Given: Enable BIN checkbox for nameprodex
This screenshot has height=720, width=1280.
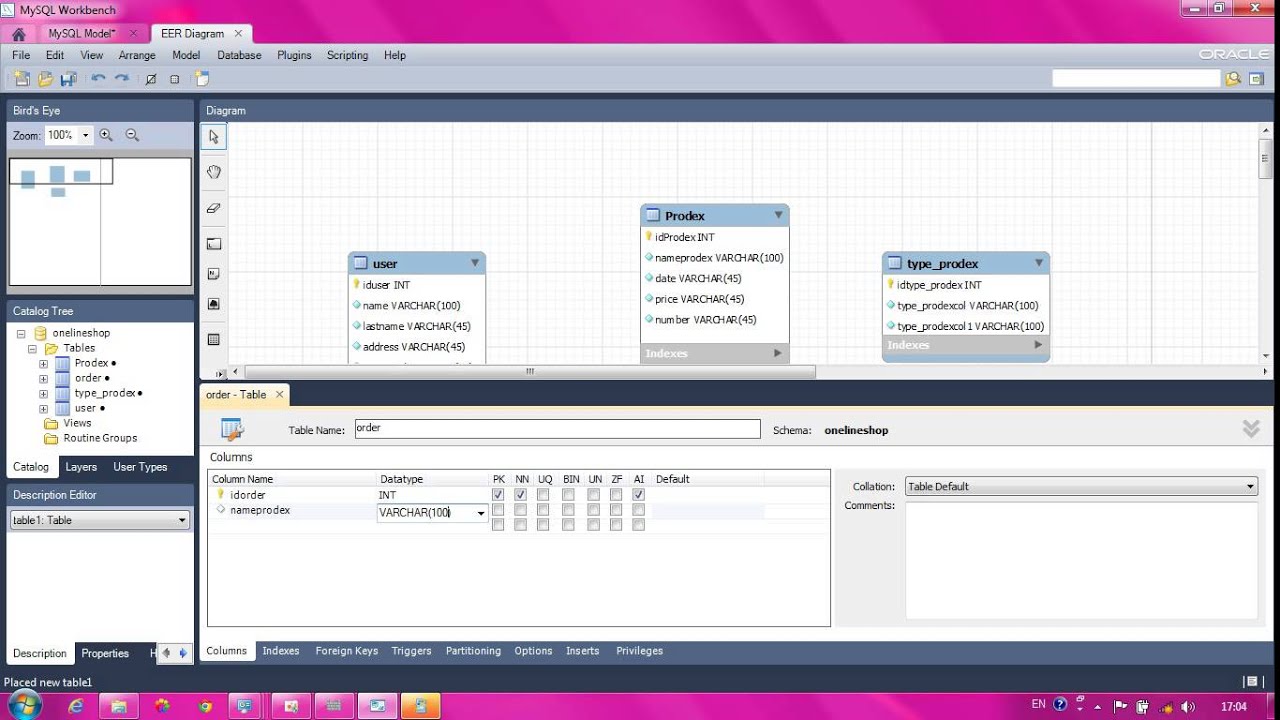Looking at the screenshot, I should pyautogui.click(x=568, y=510).
